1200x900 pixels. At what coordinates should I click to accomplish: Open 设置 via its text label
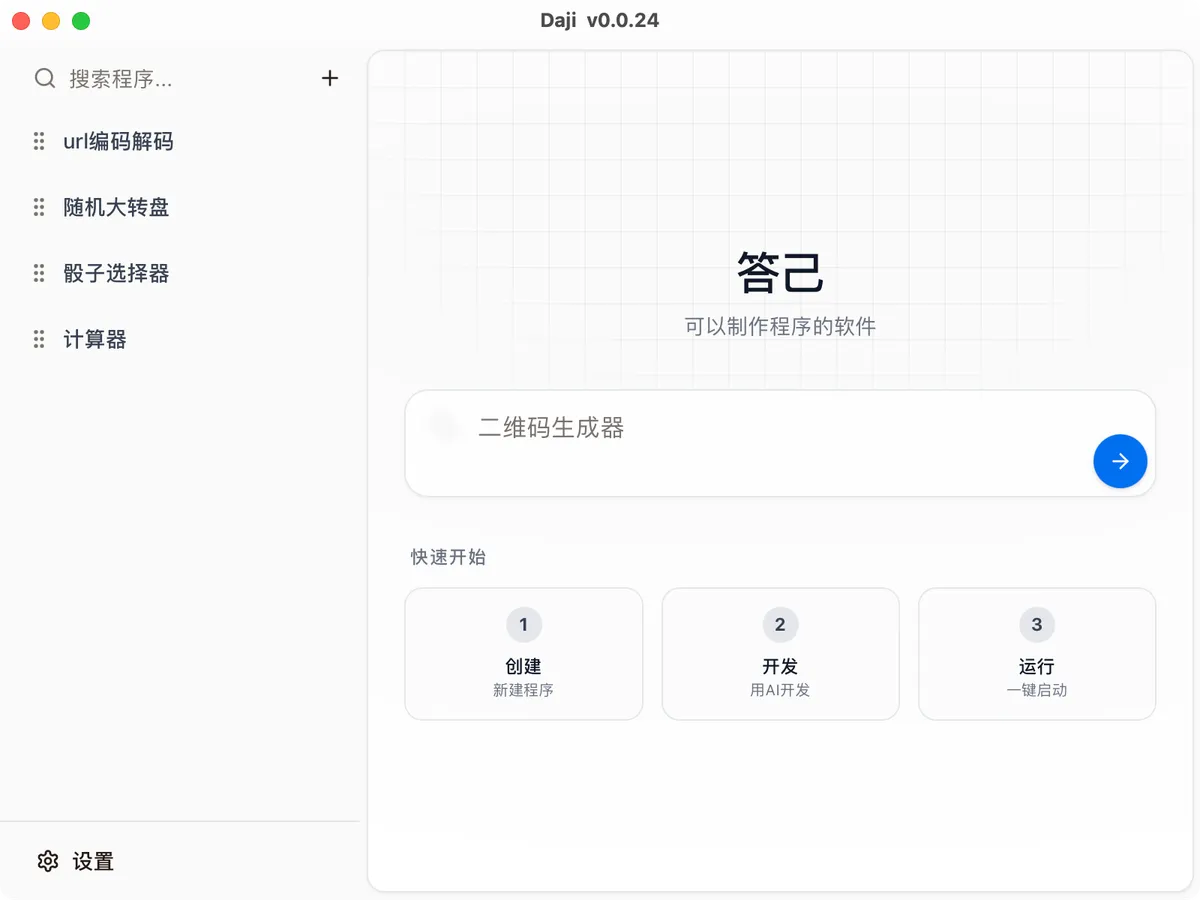click(x=93, y=861)
